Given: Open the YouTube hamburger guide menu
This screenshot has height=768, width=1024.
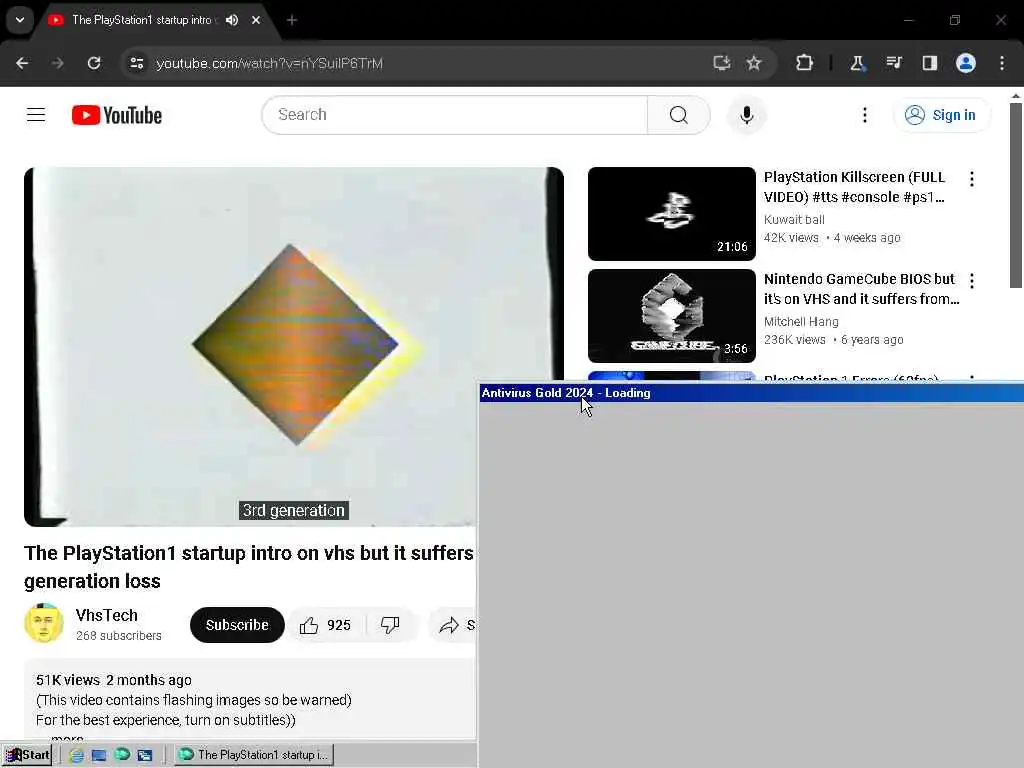Looking at the screenshot, I should pyautogui.click(x=36, y=115).
